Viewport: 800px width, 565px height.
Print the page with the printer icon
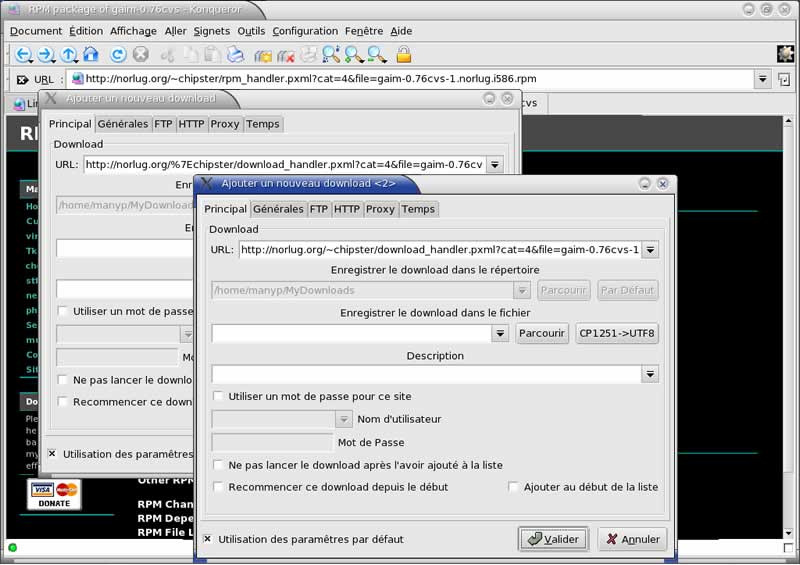(235, 54)
